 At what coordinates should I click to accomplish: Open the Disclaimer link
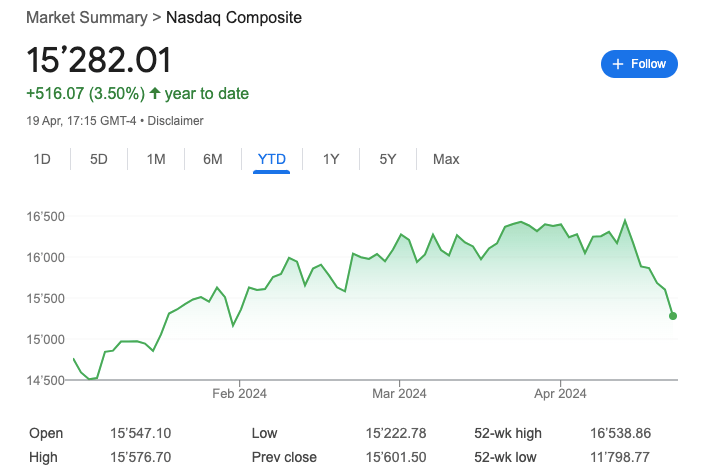click(x=176, y=121)
